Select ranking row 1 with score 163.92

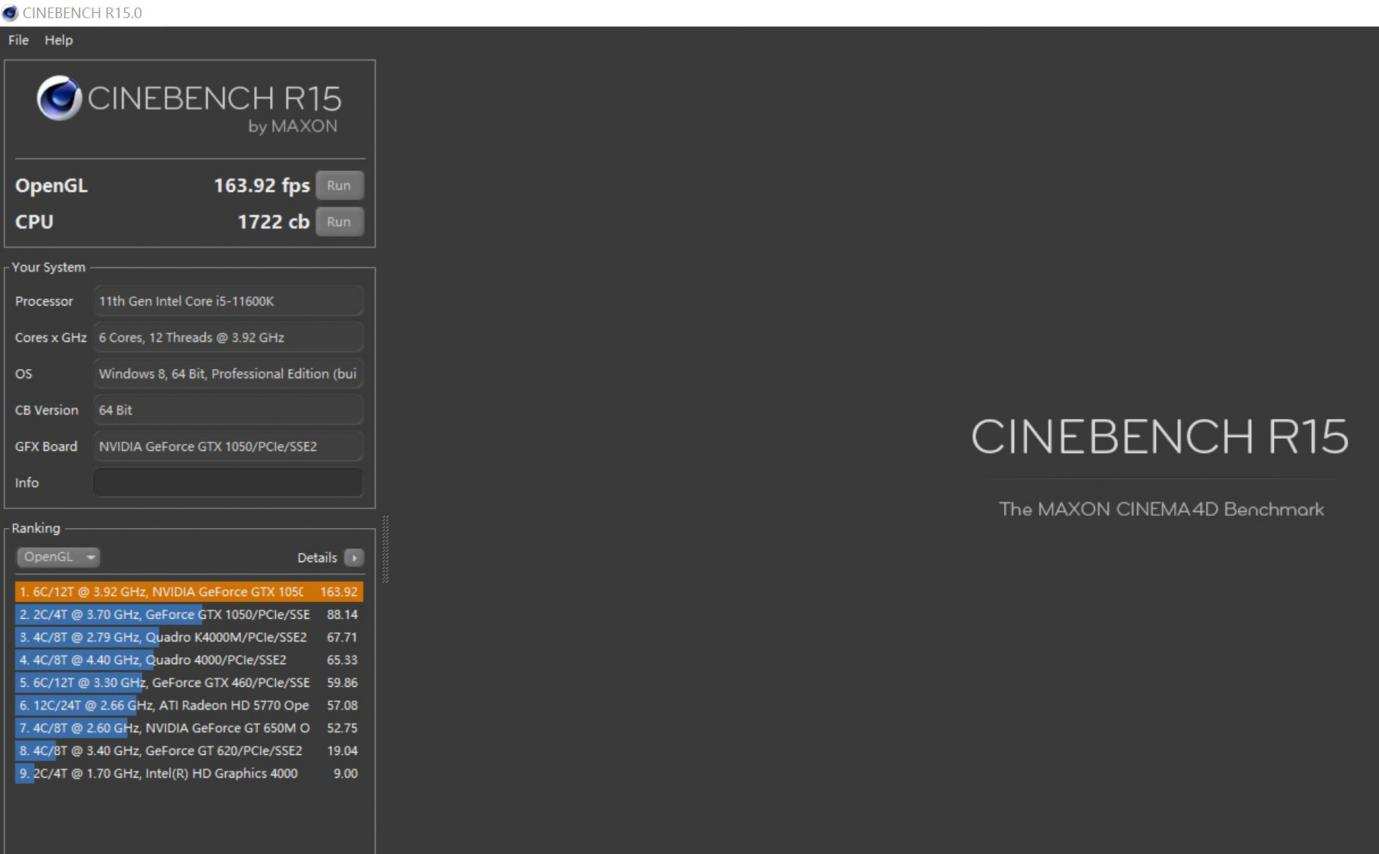click(189, 592)
